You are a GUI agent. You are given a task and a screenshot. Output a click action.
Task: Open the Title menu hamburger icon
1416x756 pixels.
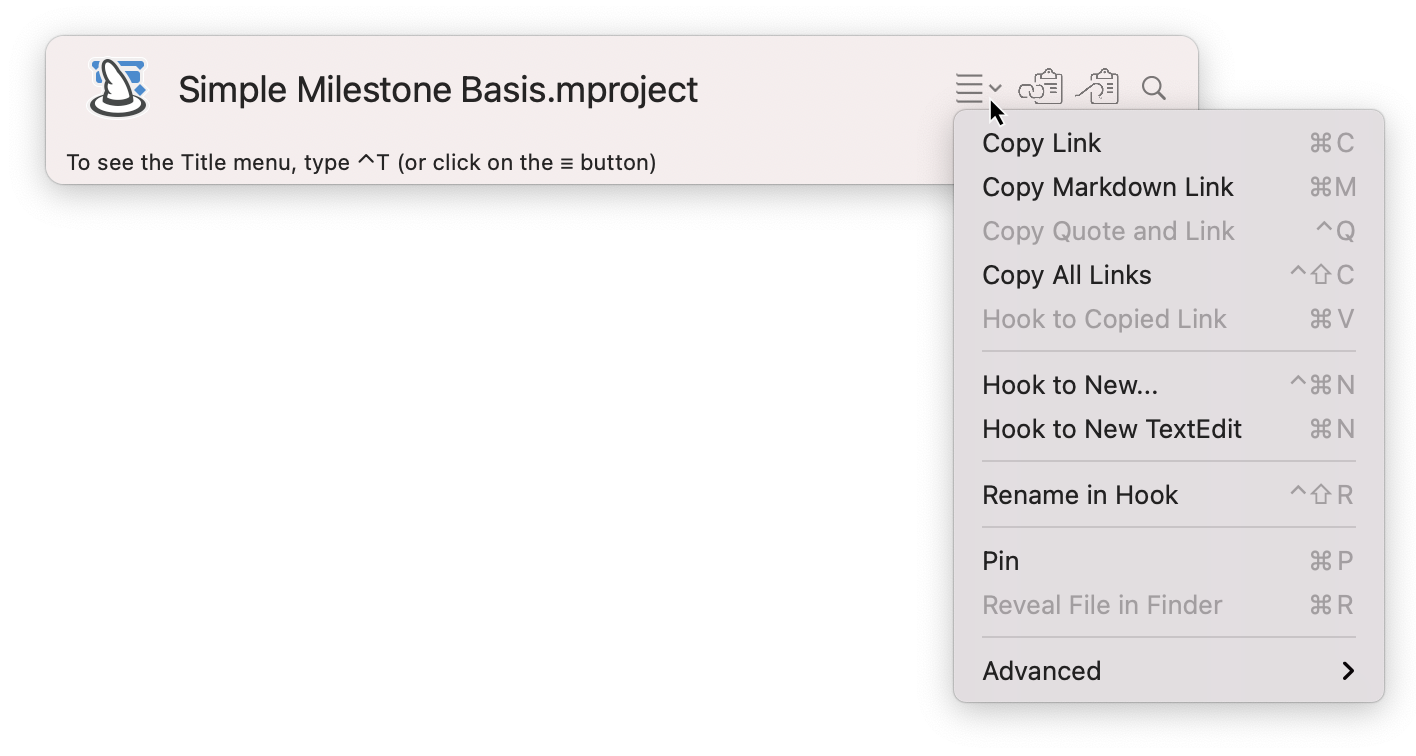[x=967, y=88]
